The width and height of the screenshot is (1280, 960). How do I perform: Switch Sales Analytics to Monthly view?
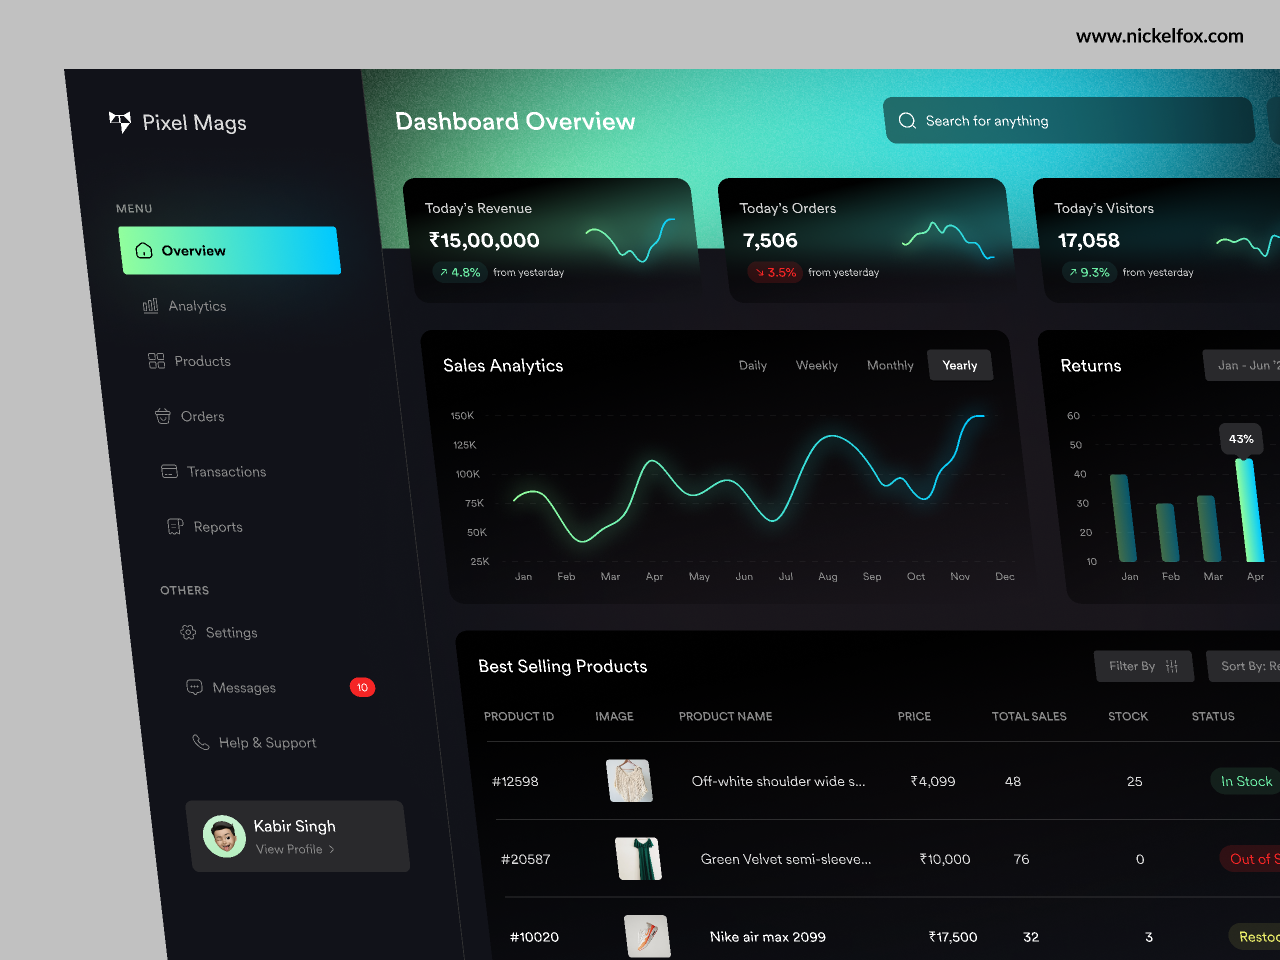pyautogui.click(x=889, y=365)
